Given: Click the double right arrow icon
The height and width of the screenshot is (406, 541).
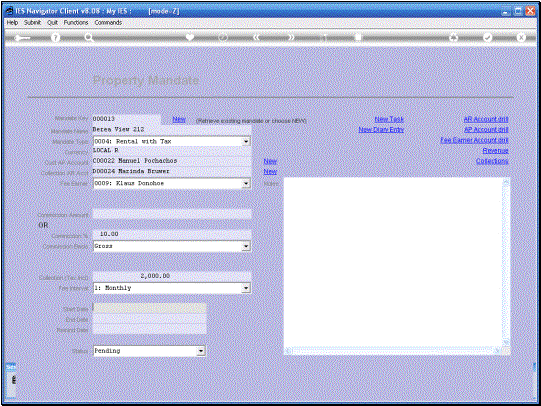Looking at the screenshot, I should (x=291, y=37).
